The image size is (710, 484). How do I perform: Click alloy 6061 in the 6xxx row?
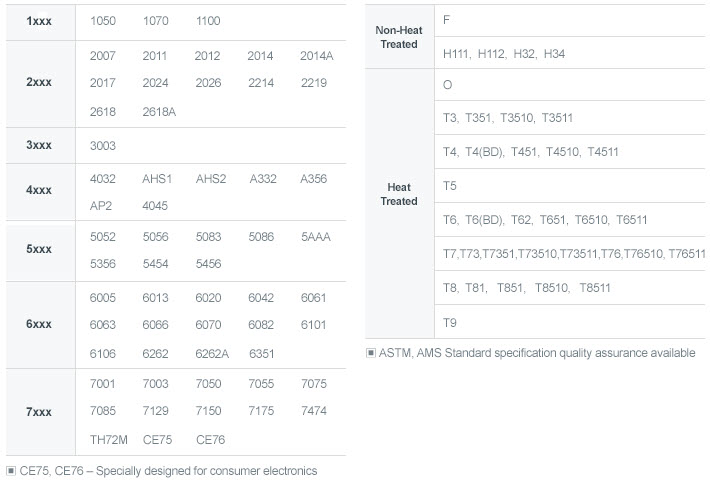tap(313, 297)
